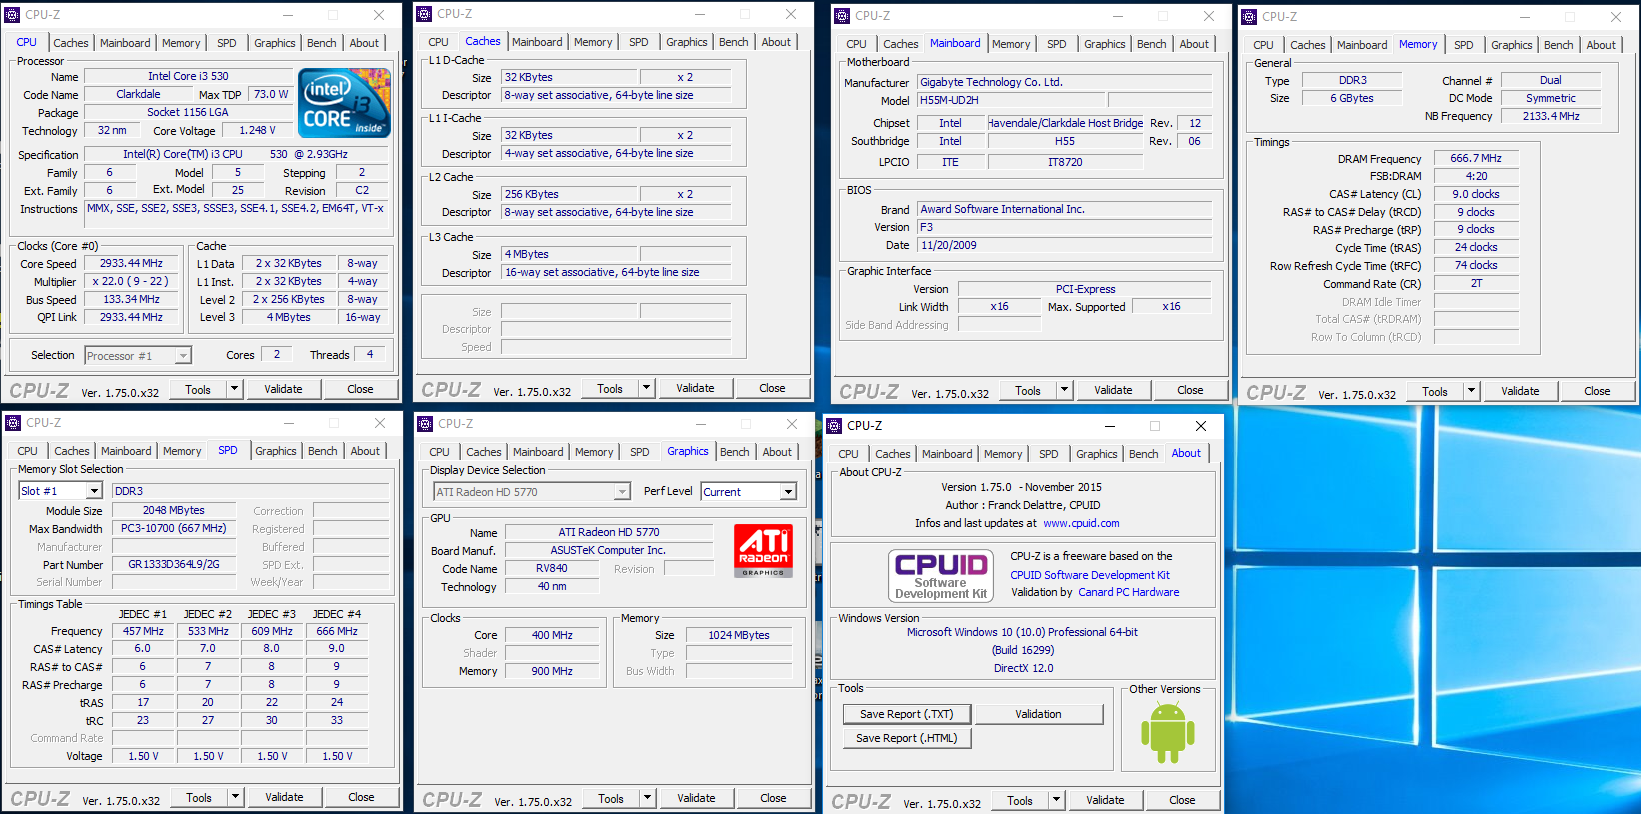Click Close in the SPD-tab window
1641x814 pixels.
pos(361,797)
